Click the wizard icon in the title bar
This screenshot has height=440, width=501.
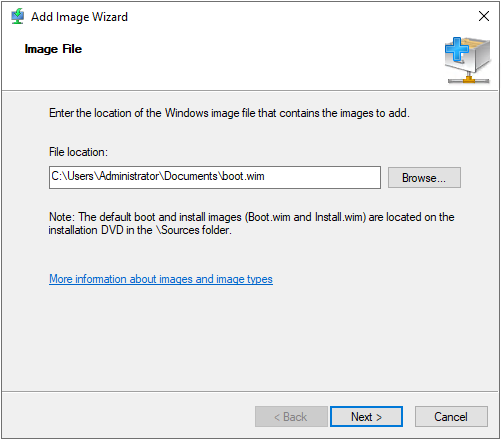click(17, 16)
